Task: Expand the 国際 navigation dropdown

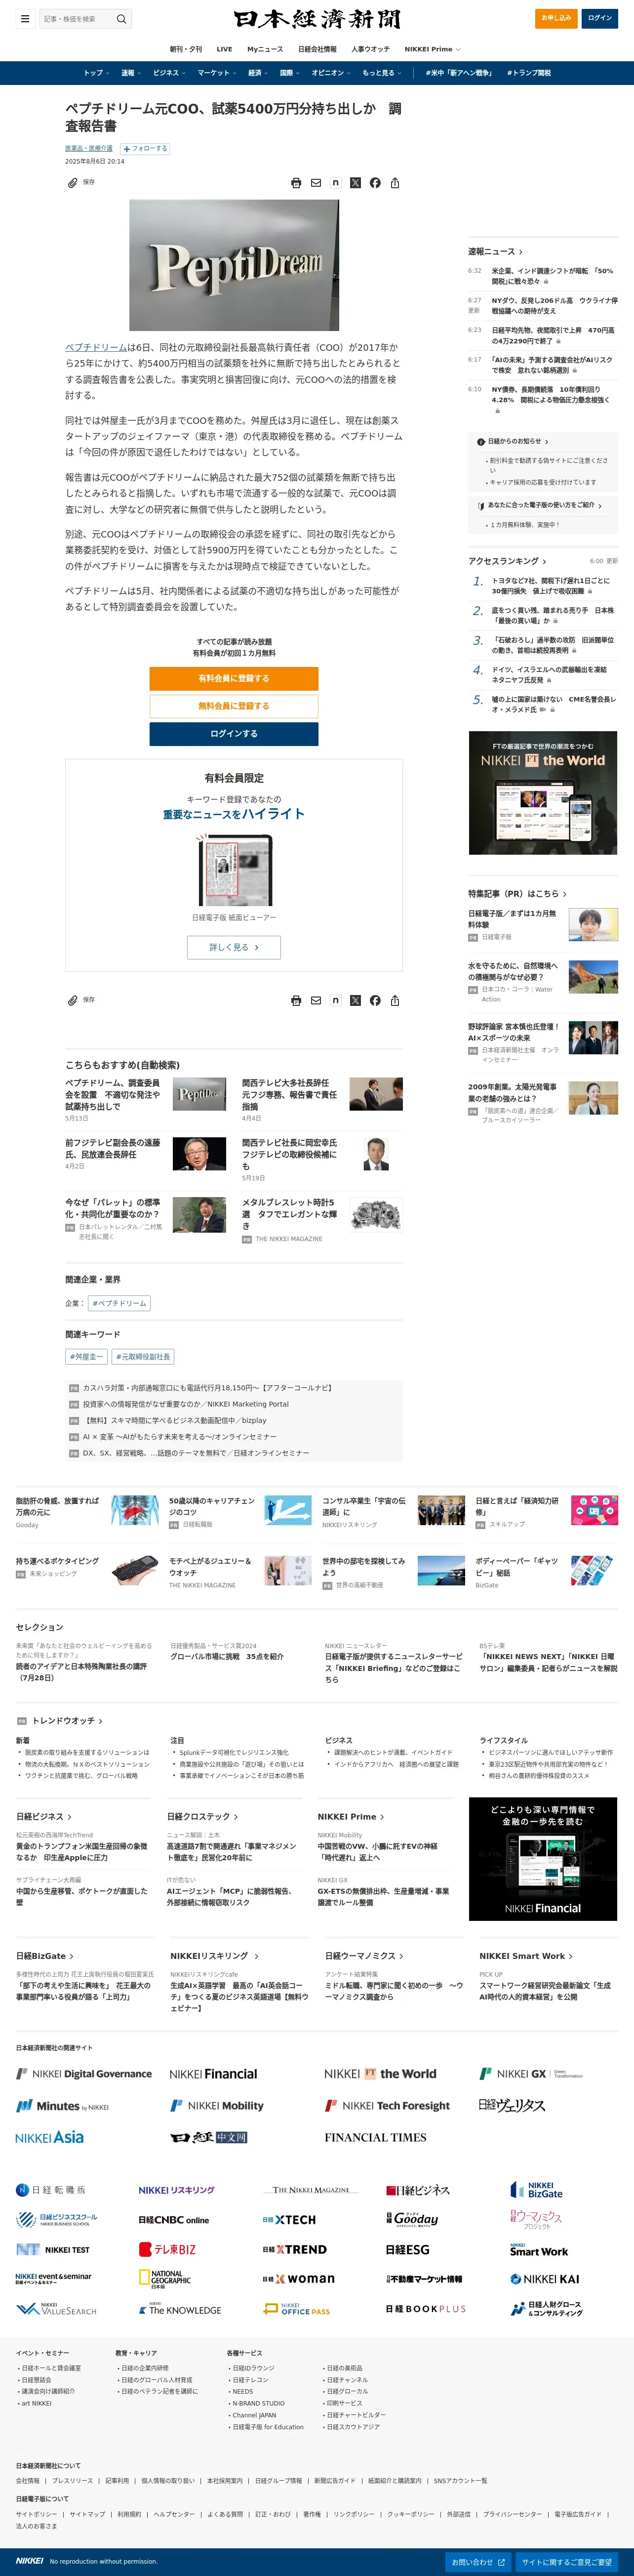Action: (290, 73)
